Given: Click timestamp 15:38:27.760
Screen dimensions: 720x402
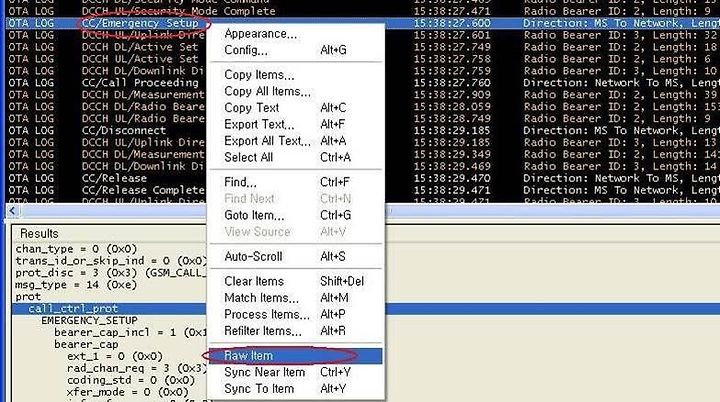Looking at the screenshot, I should [x=452, y=83].
